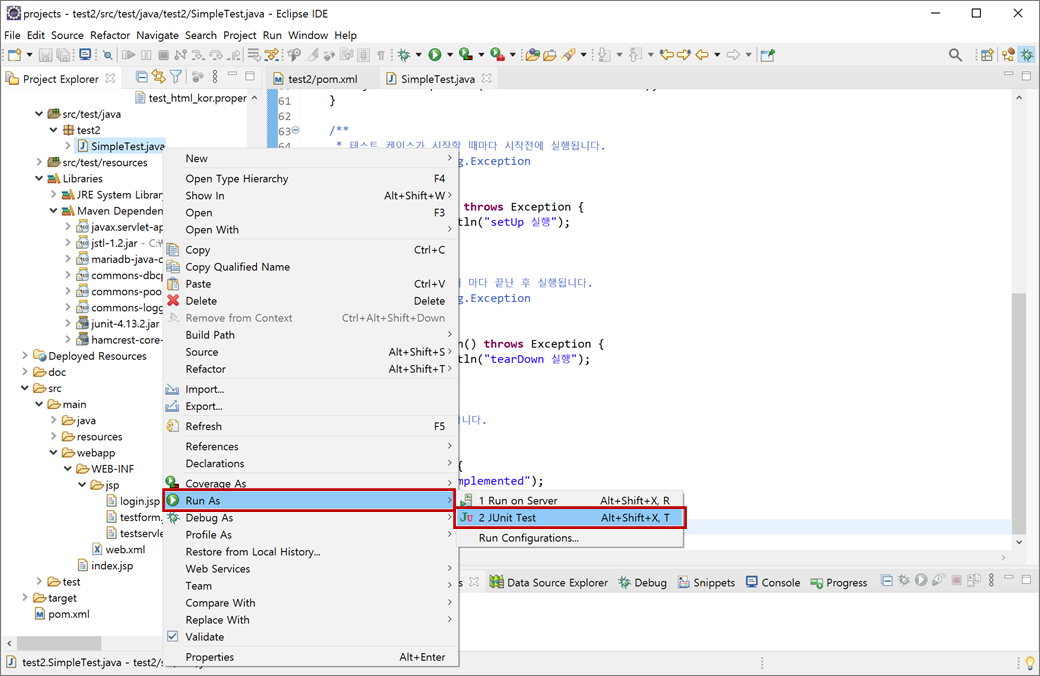
Task: Click the Terminate stop toolbar icon
Action: click(163, 55)
